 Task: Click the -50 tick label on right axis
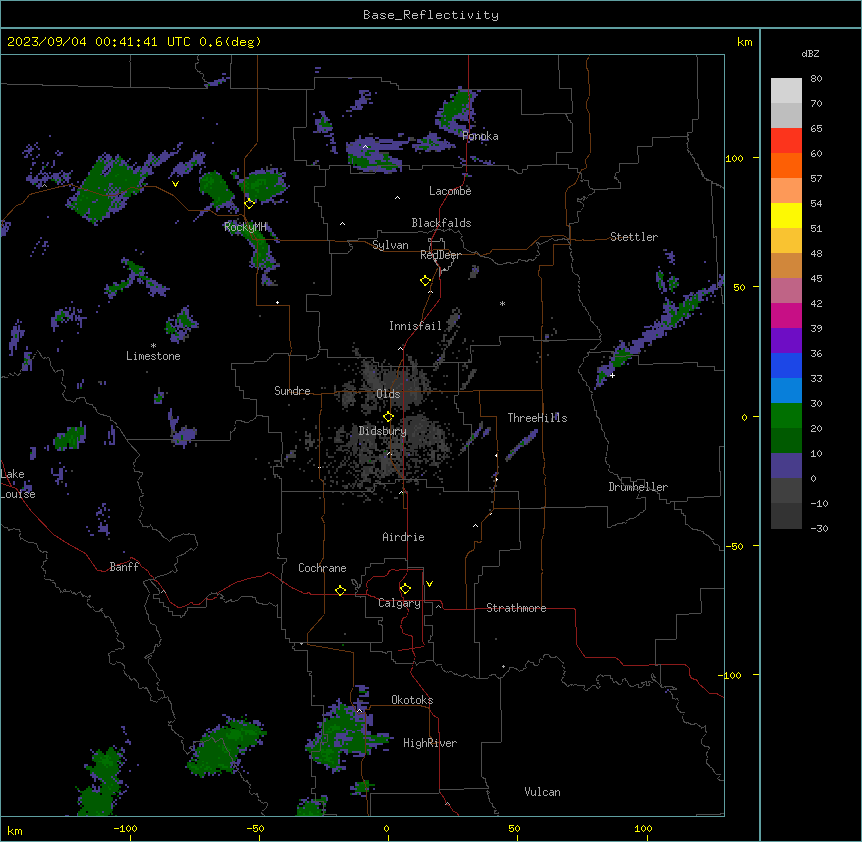[x=734, y=546]
